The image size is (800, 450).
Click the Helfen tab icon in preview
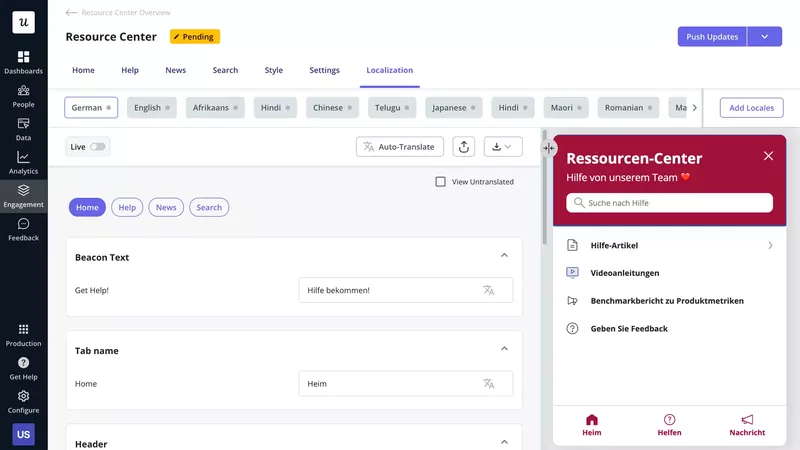669,420
